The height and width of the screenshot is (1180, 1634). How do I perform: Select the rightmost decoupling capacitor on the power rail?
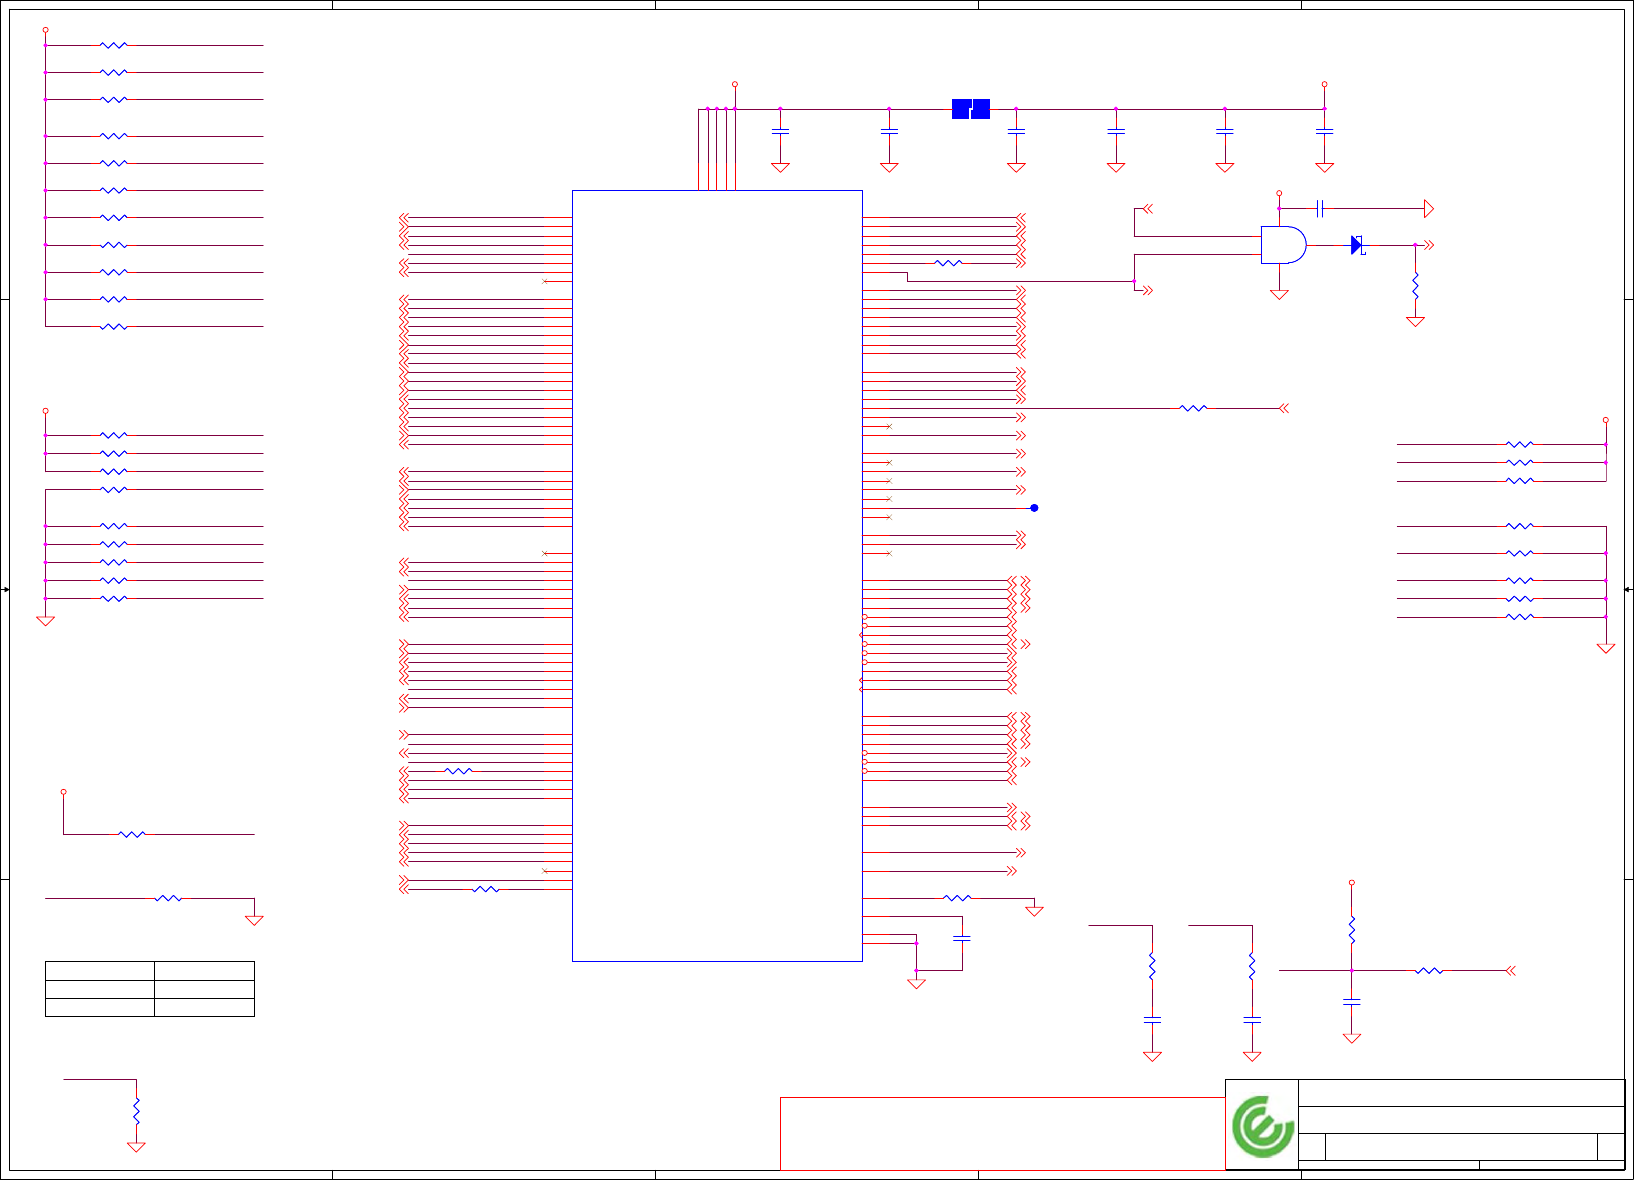coord(1324,131)
